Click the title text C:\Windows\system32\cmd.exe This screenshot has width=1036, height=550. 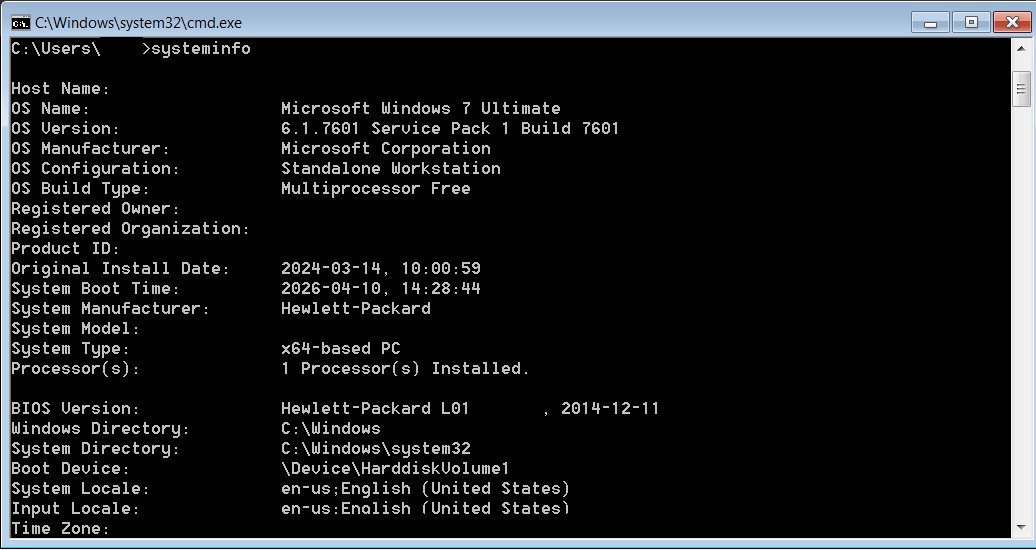(139, 22)
